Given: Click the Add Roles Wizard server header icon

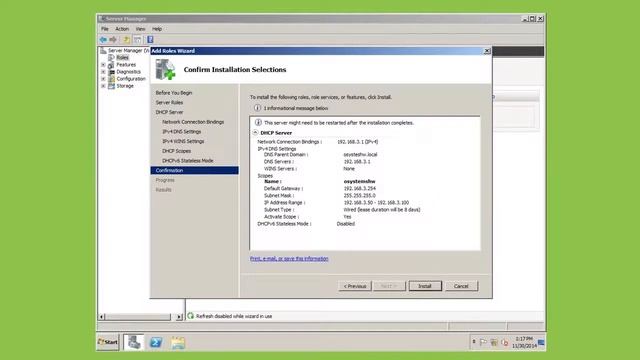Looking at the screenshot, I should [x=165, y=69].
